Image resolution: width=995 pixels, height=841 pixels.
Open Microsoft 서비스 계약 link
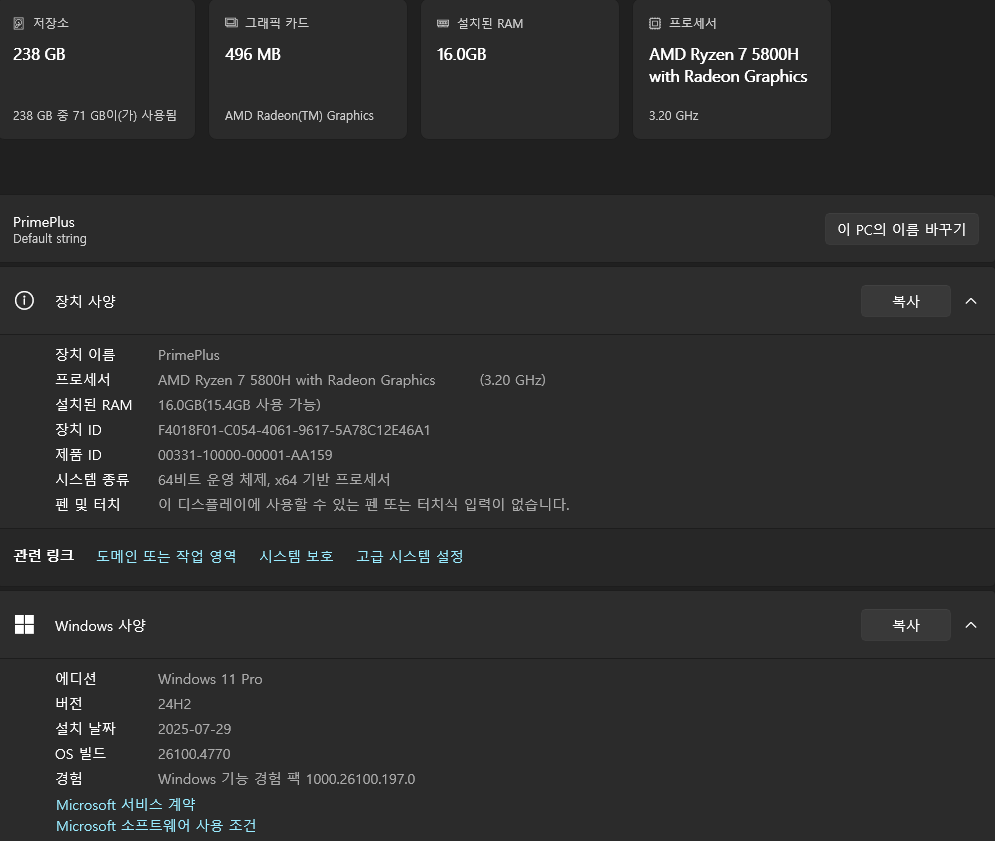tap(126, 805)
